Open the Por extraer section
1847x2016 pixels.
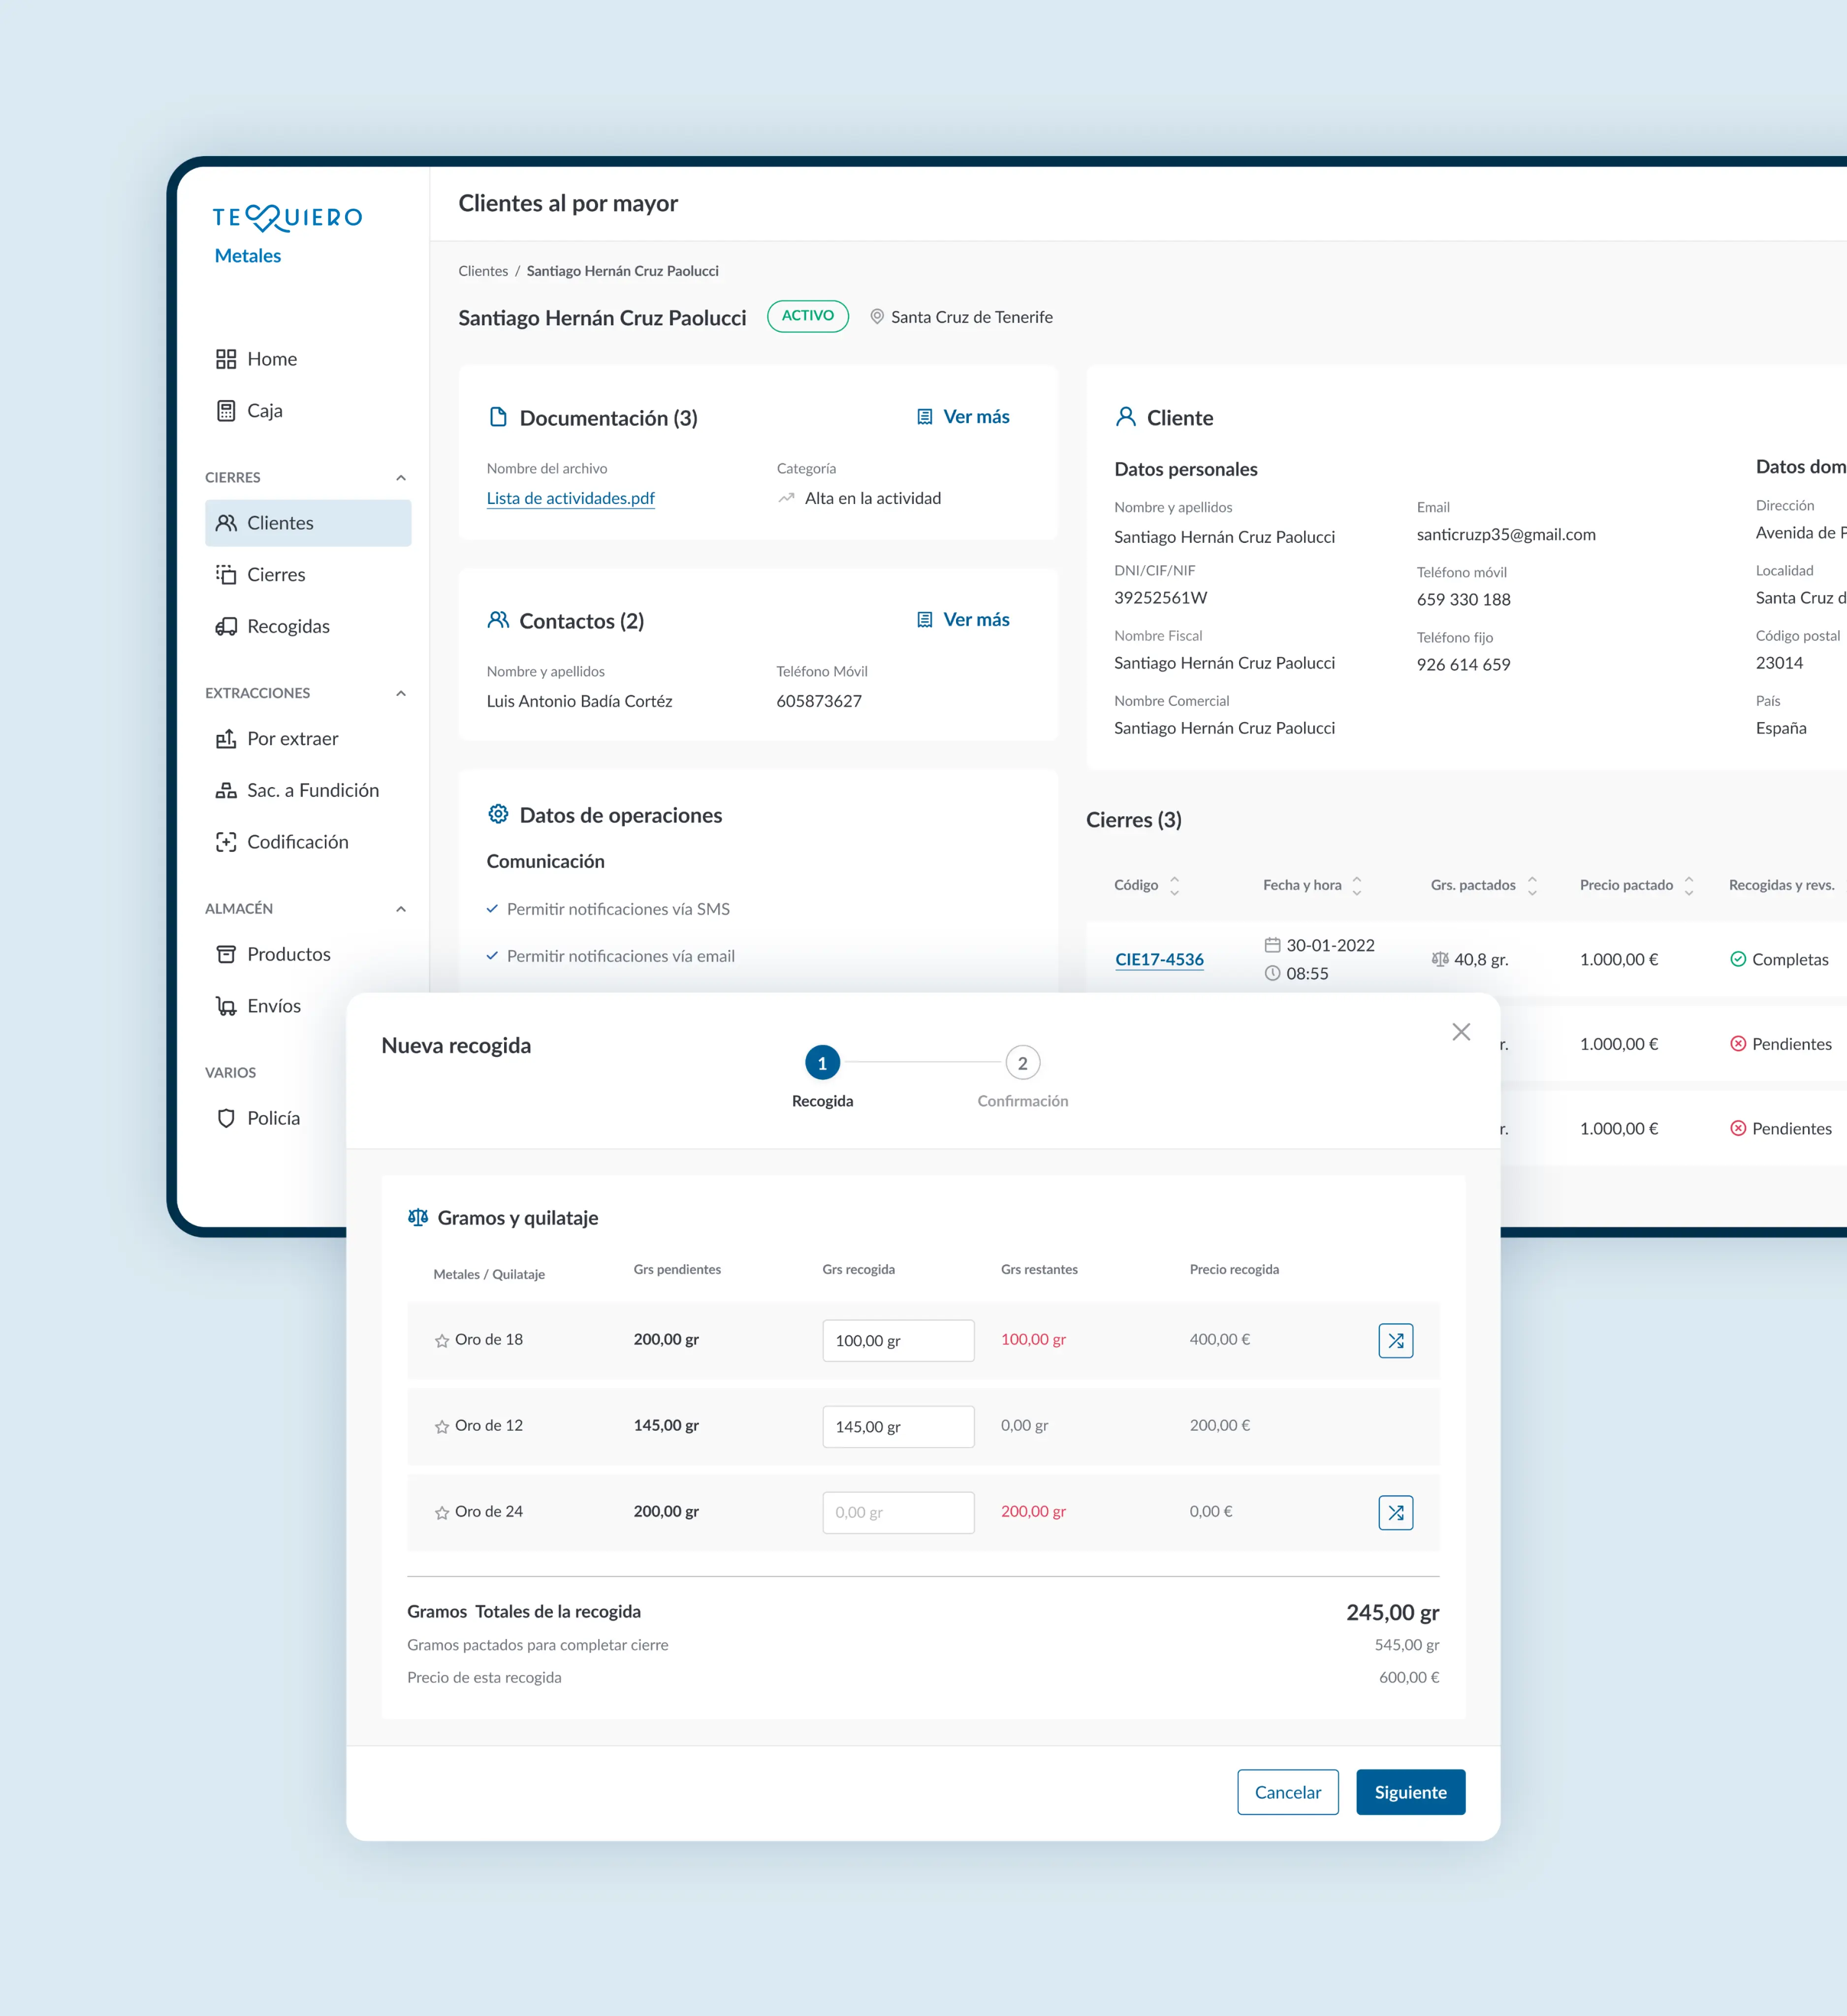point(293,739)
